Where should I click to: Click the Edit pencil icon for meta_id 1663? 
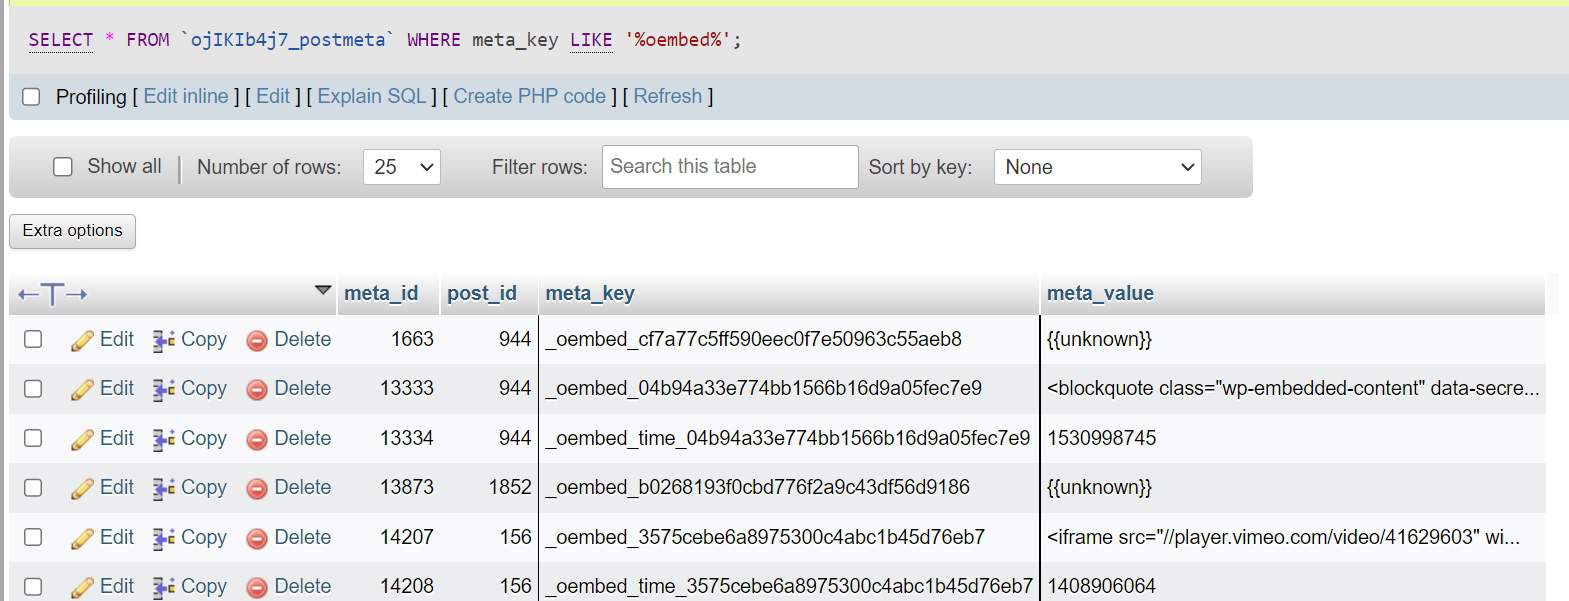(82, 341)
